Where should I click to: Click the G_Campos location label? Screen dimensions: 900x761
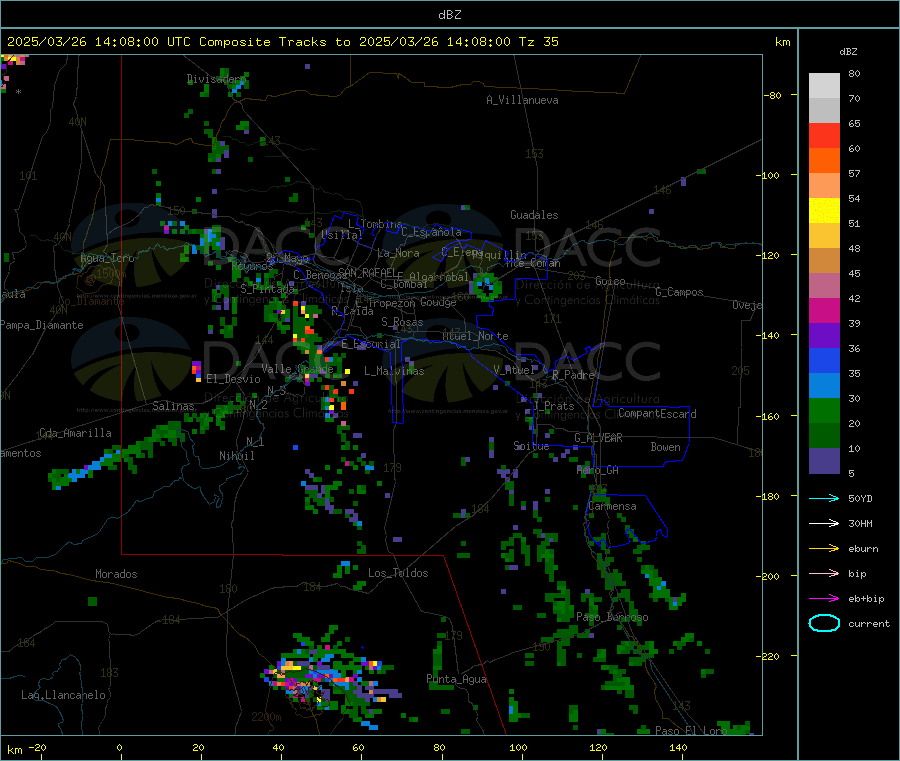coord(679,292)
